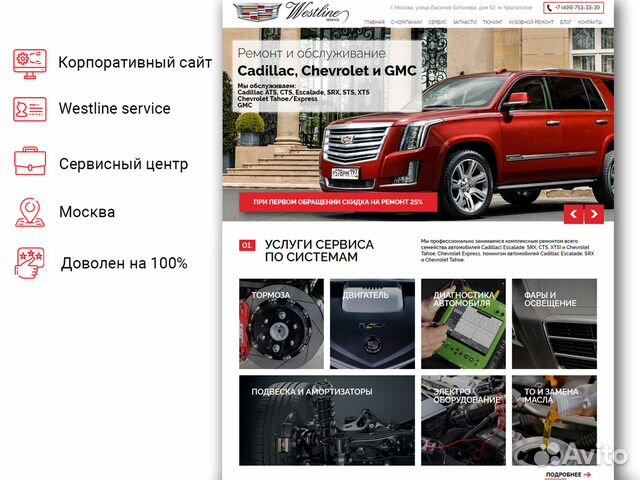Click the address text in the header

(461, 8)
